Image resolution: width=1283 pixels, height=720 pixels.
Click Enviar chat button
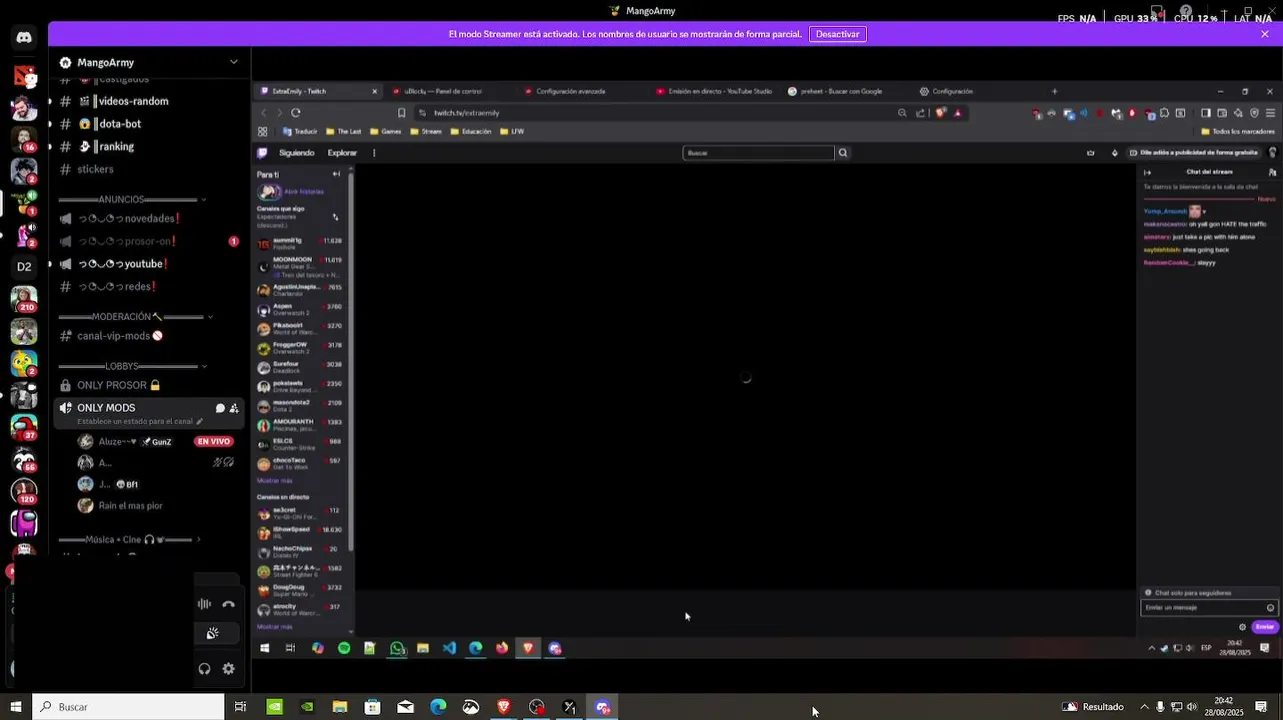click(1265, 627)
